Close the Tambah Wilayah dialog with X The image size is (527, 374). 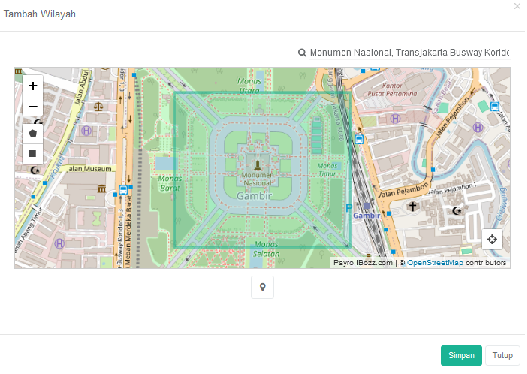[517, 6]
